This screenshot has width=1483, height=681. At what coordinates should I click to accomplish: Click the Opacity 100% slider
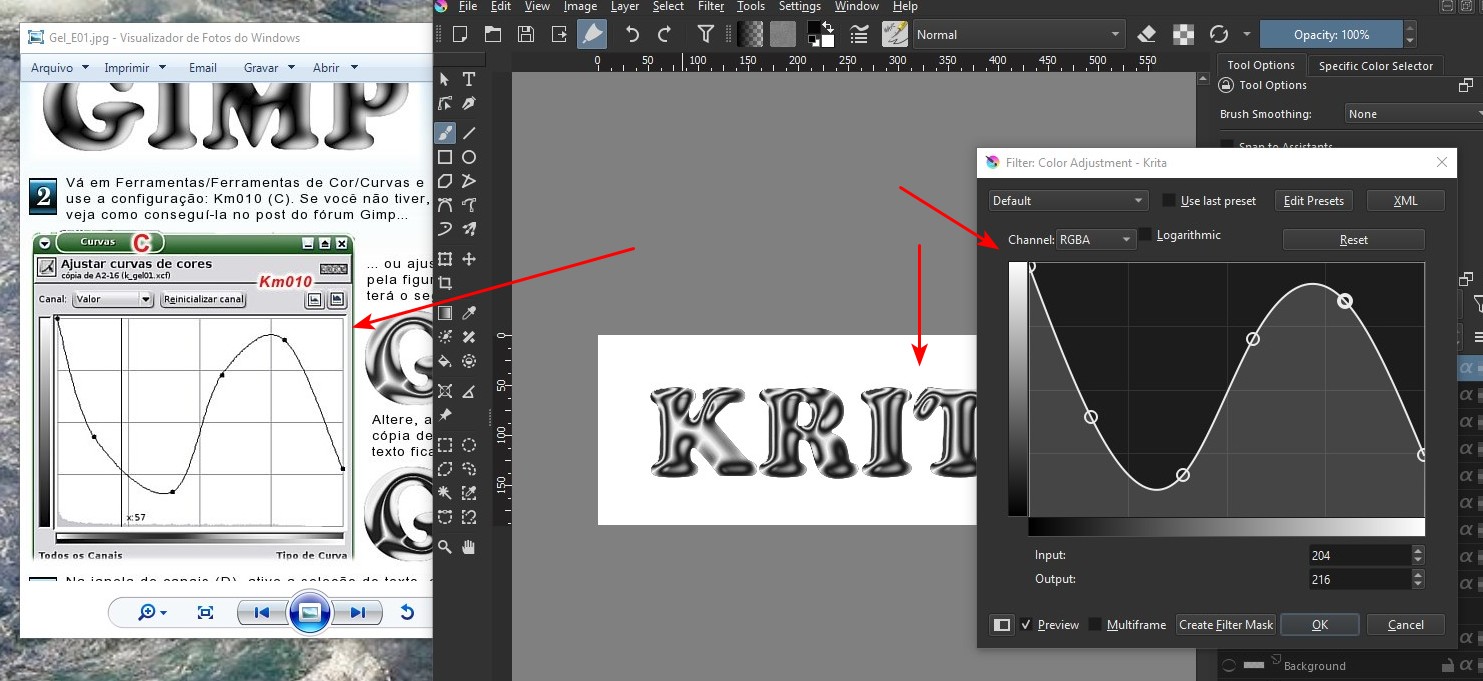coord(1330,34)
